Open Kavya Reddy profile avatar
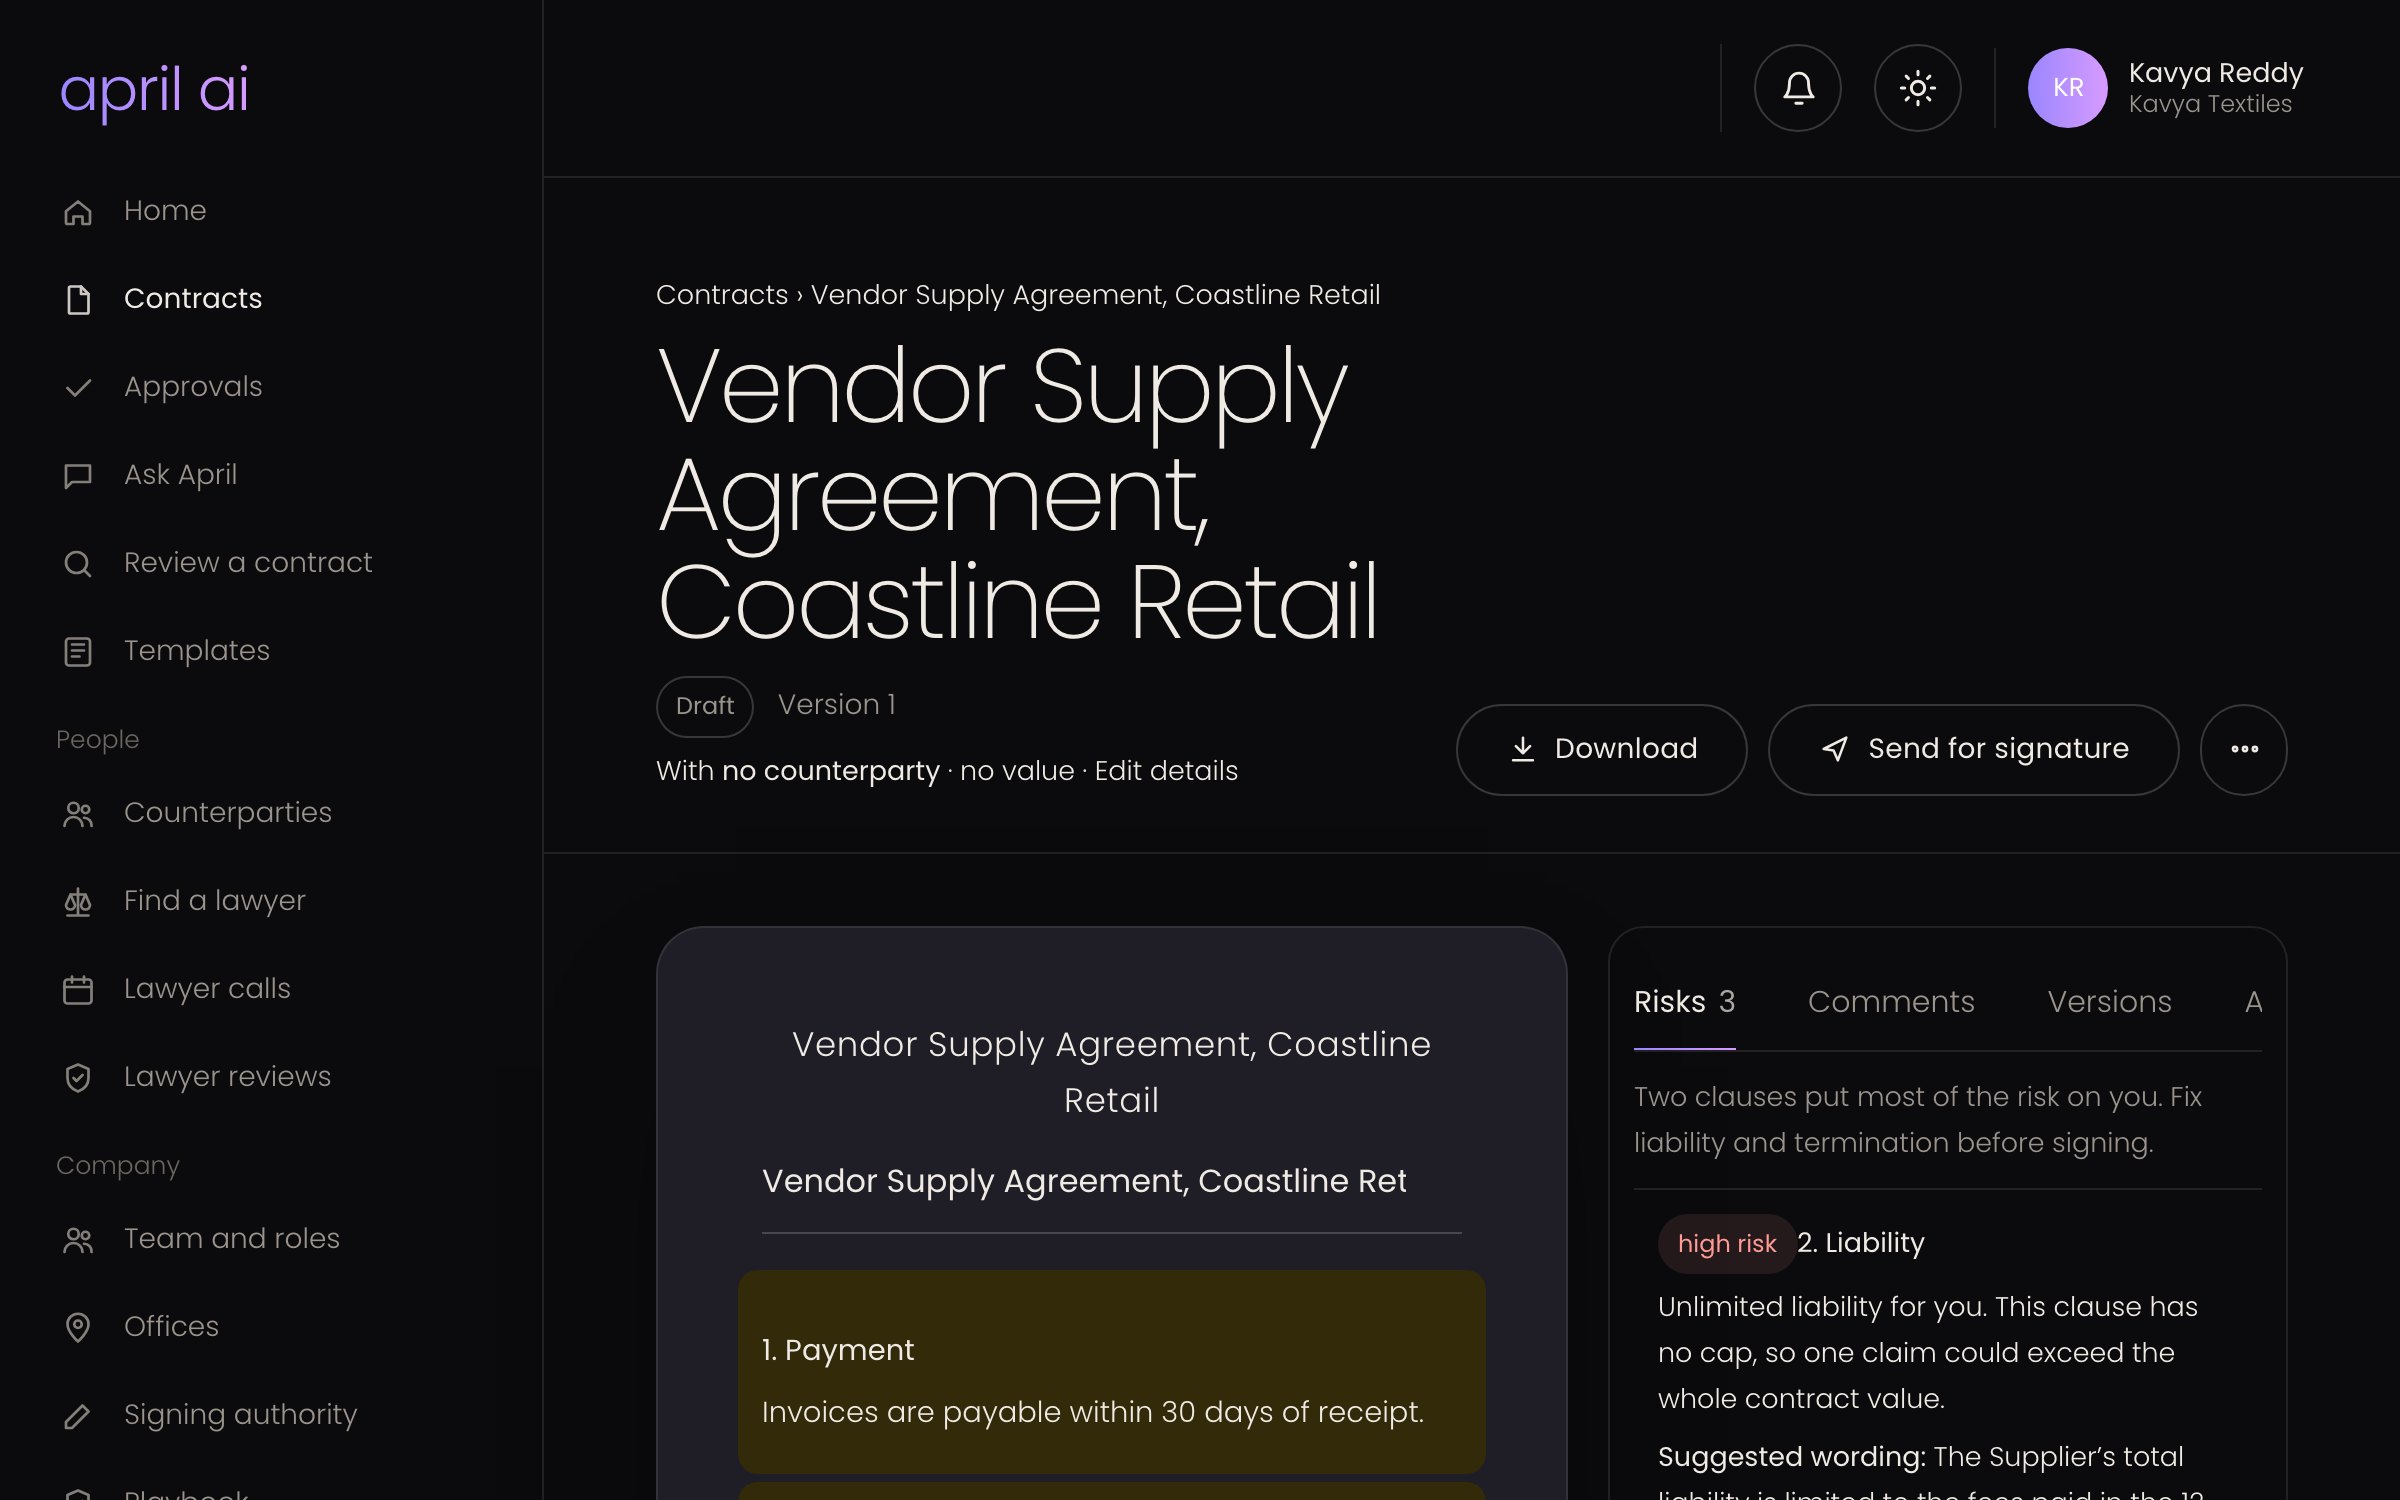The width and height of the screenshot is (2400, 1500). pyautogui.click(x=2067, y=88)
